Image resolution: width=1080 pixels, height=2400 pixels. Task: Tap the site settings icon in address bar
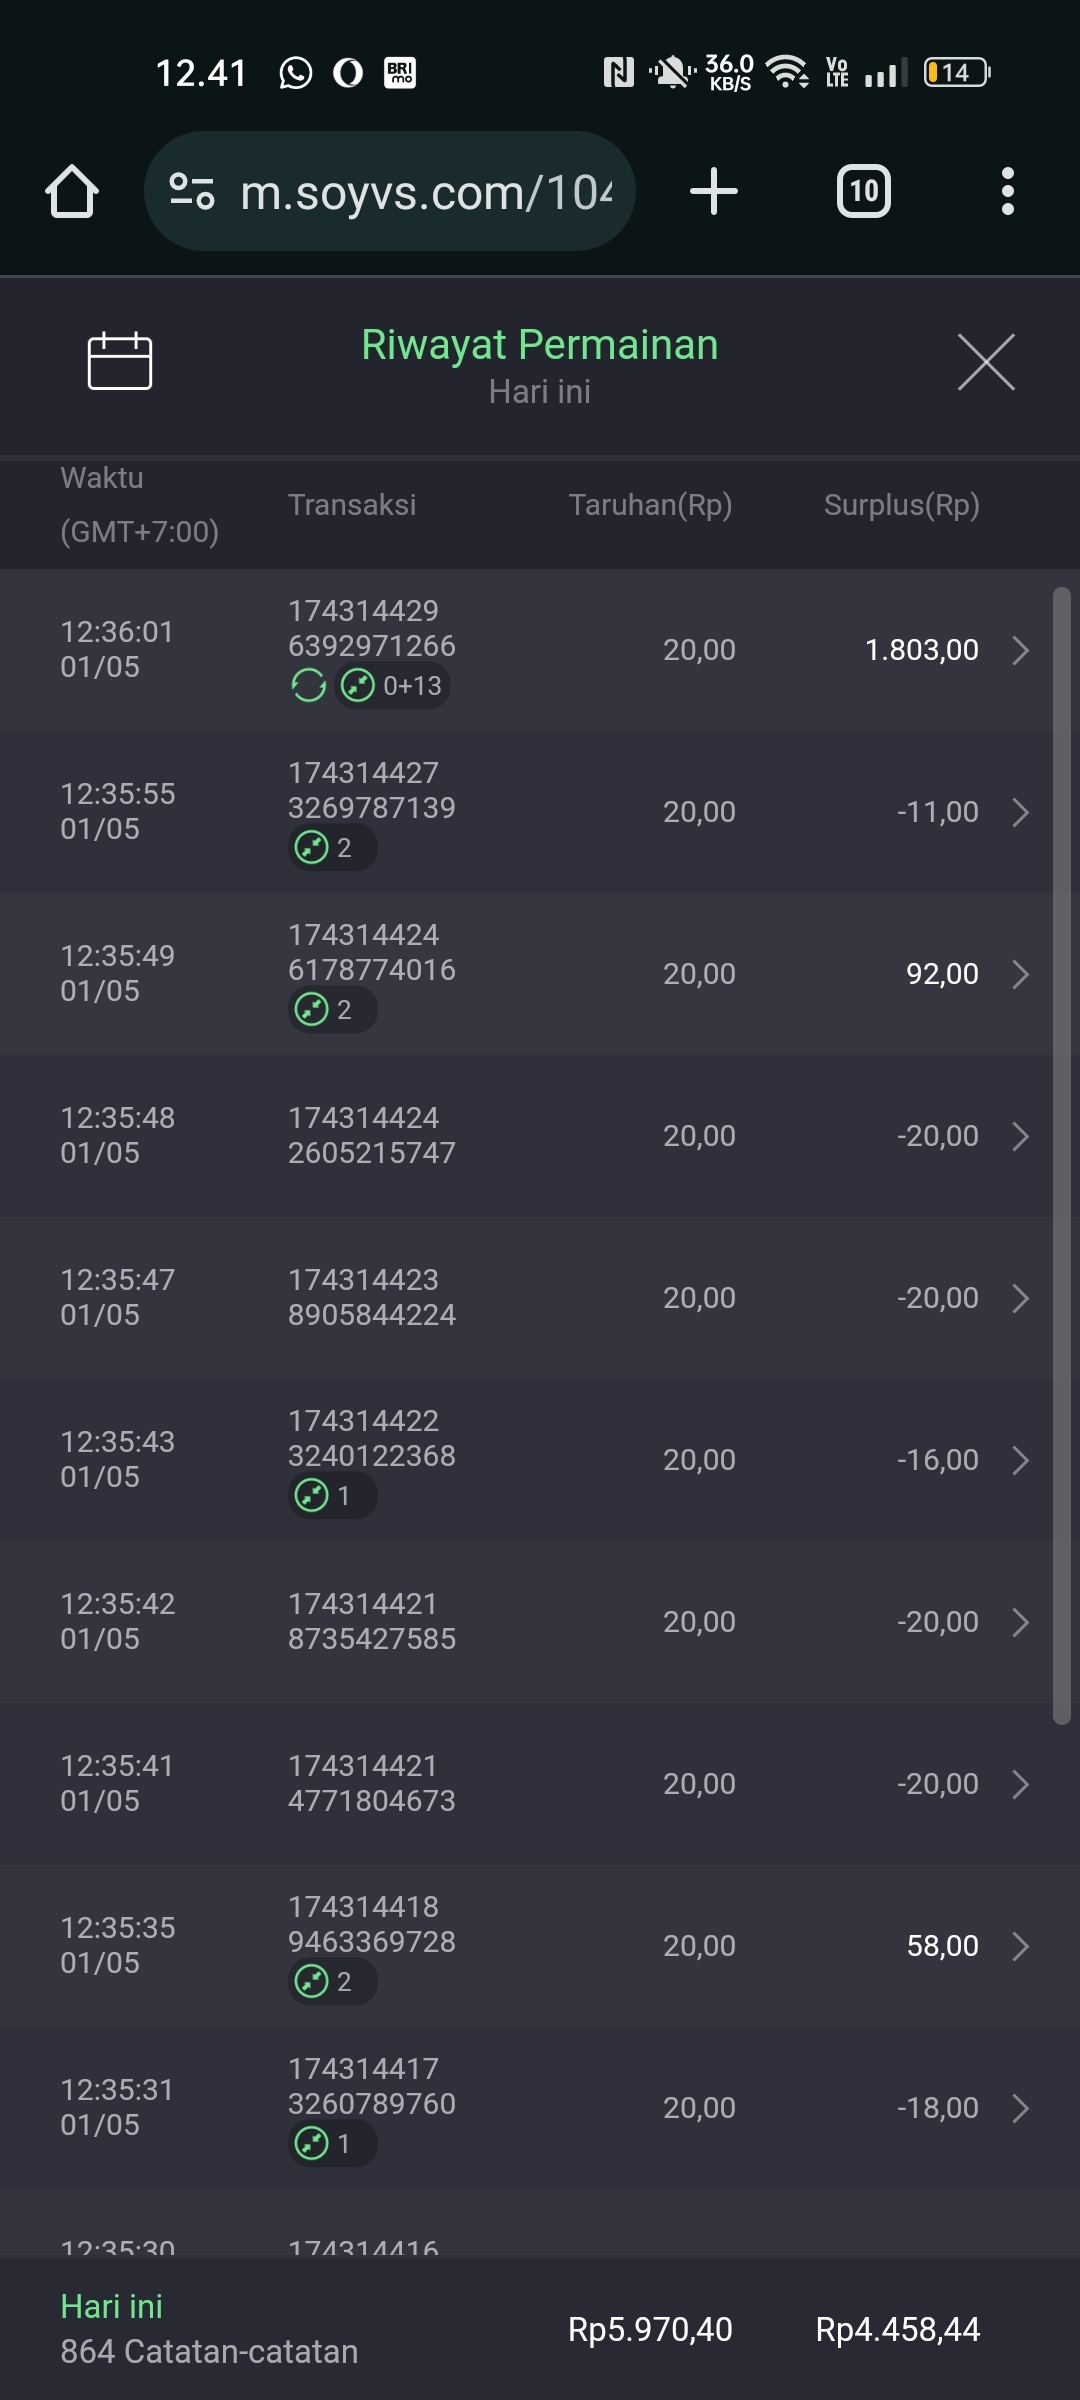click(x=192, y=191)
